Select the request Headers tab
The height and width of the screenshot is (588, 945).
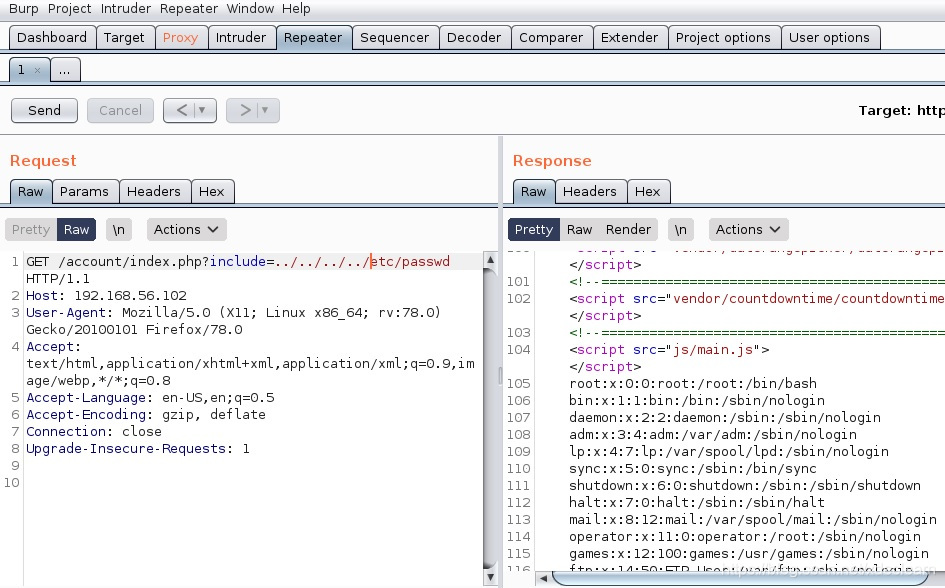coord(154,192)
